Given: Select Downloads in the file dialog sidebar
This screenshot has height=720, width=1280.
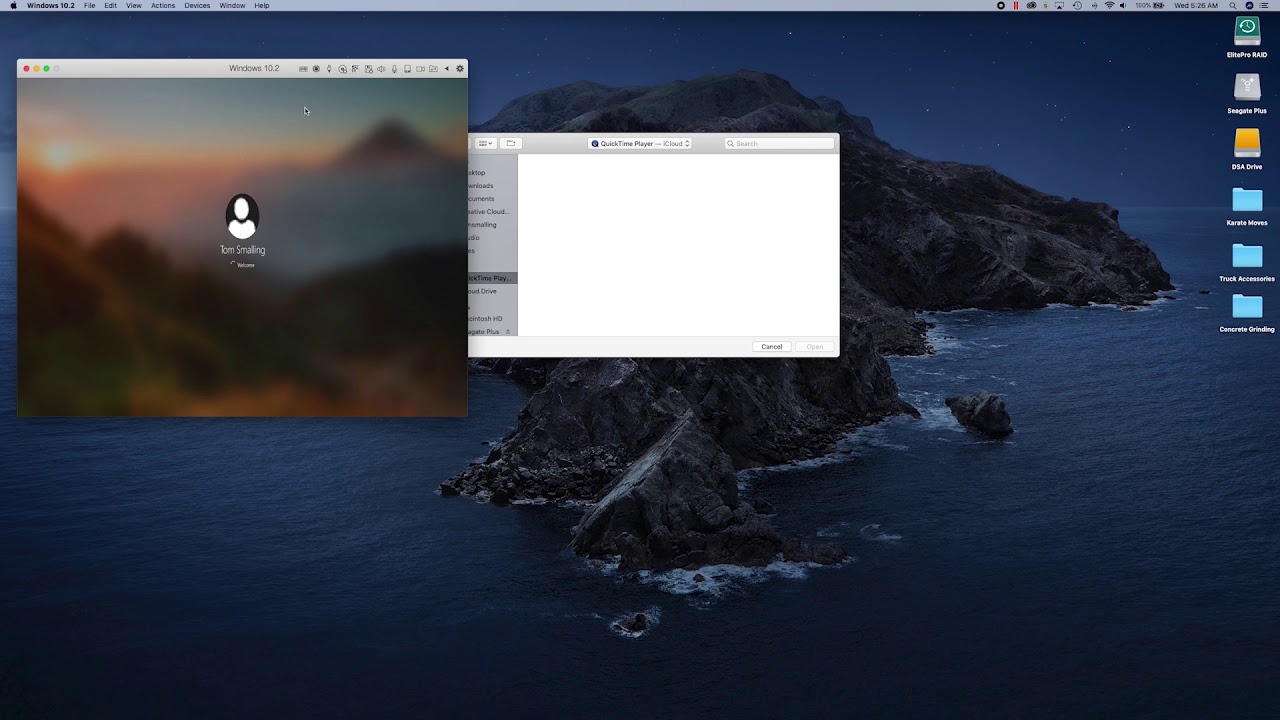Looking at the screenshot, I should 481,186.
